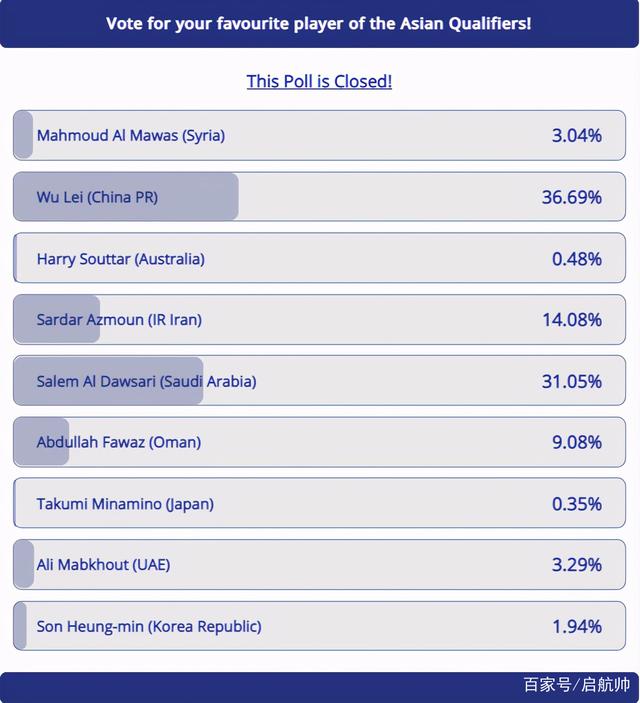This screenshot has width=640, height=703.
Task: Click the Son Heung-min (Korea Republic) label
Action: (149, 626)
